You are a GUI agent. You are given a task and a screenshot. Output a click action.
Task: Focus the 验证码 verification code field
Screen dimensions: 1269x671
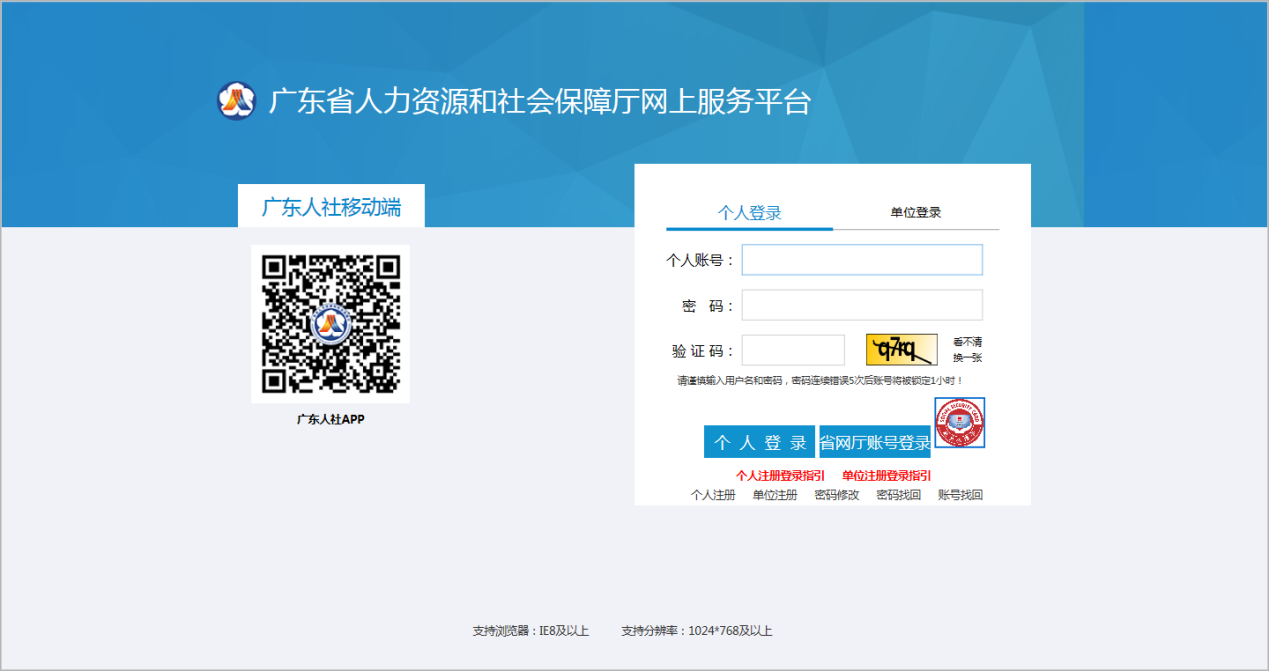pyautogui.click(x=793, y=350)
